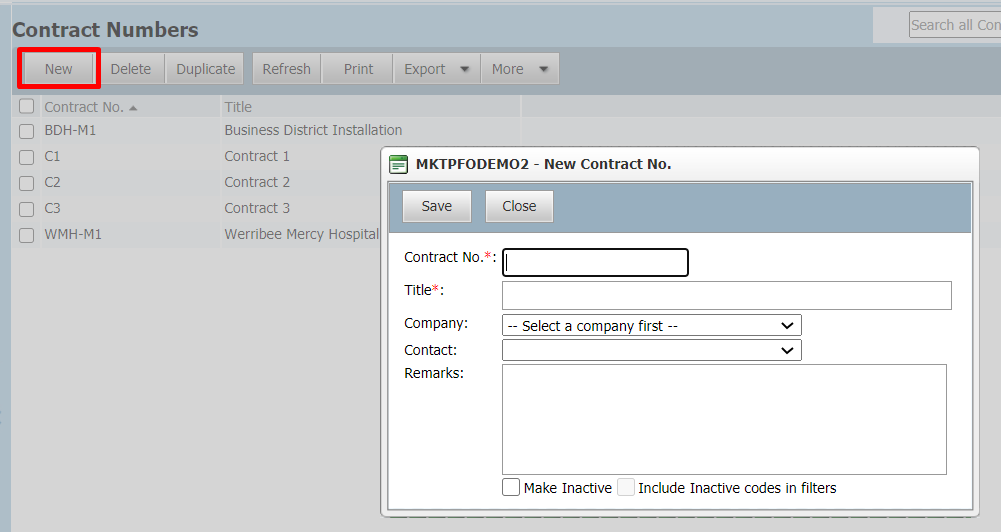
Task: Click inside the Remarks text area
Action: [x=724, y=419]
